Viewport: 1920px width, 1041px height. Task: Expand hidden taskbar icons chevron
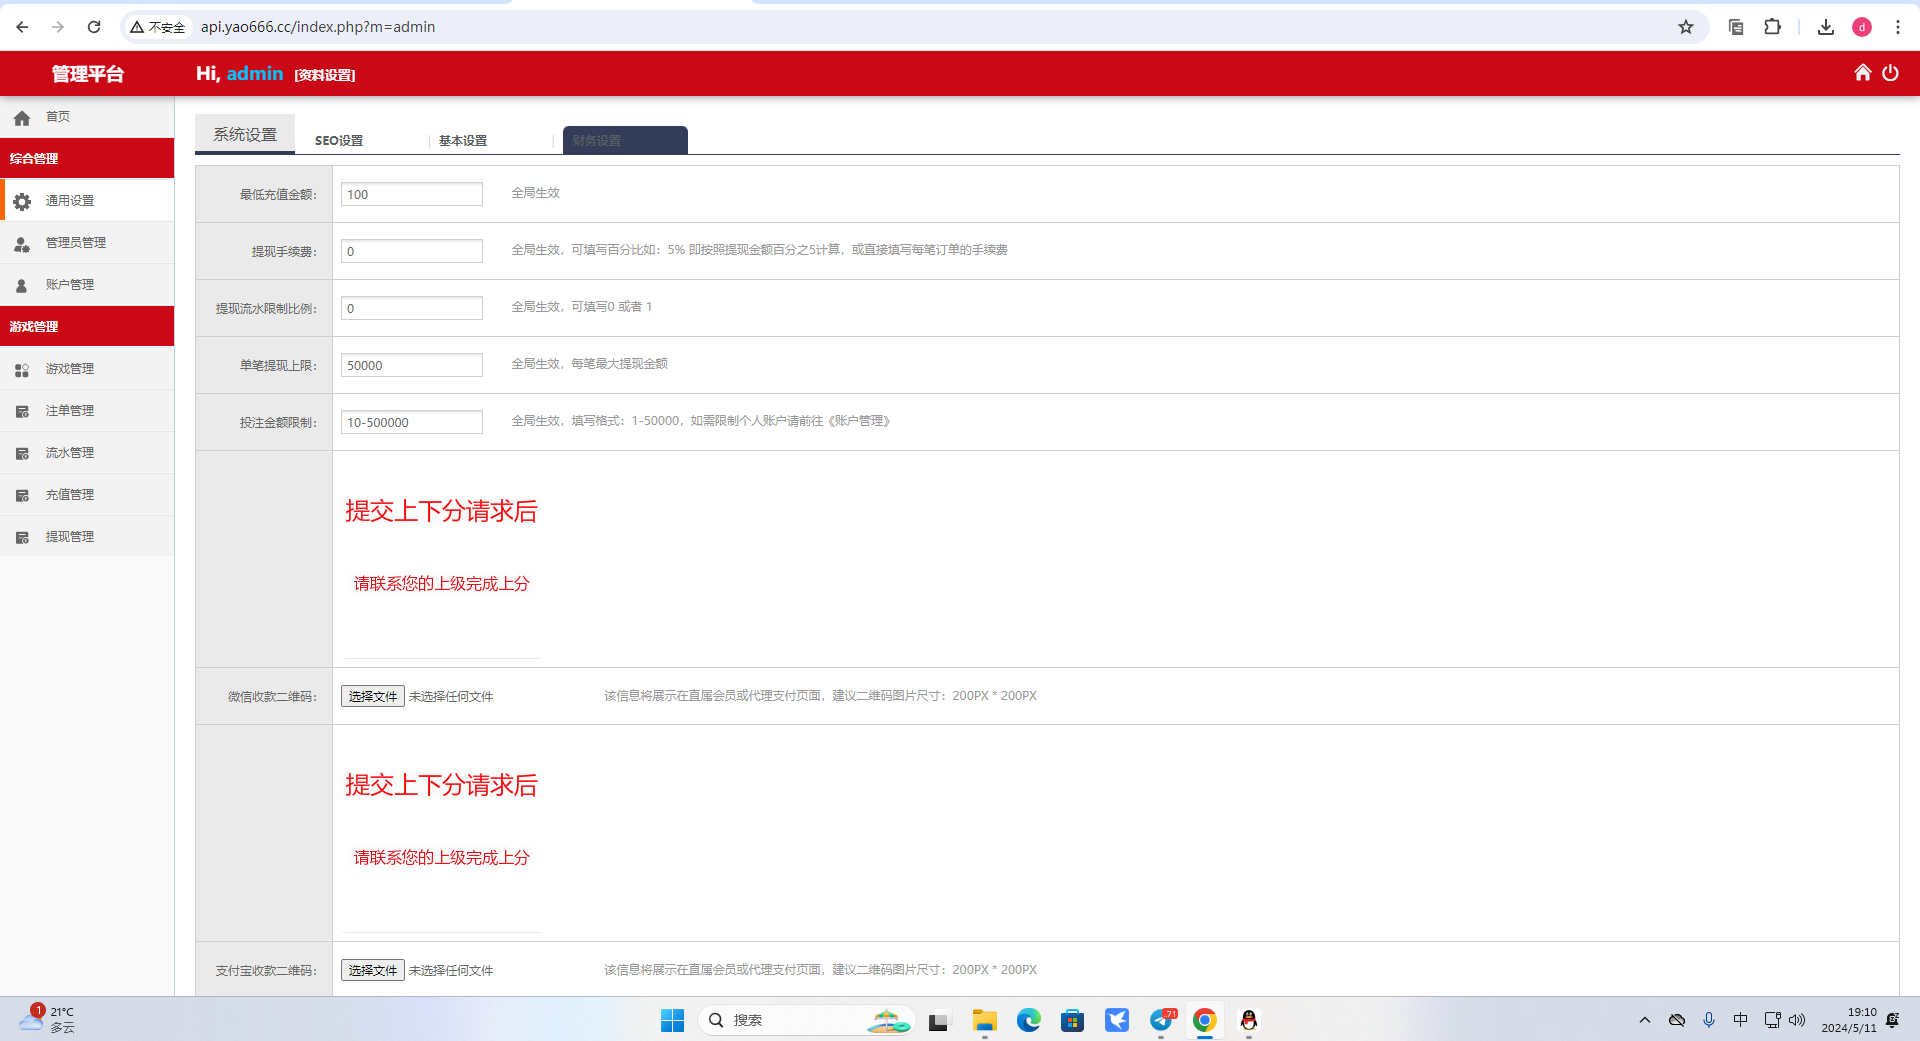pyautogui.click(x=1645, y=1020)
